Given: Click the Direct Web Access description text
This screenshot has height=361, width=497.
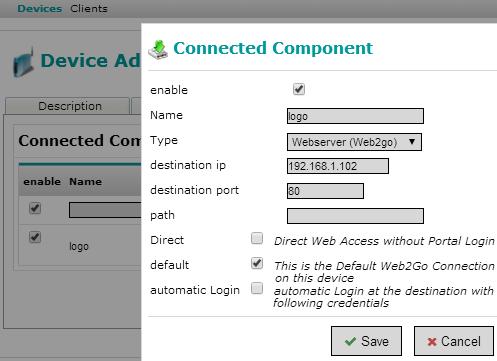Looking at the screenshot, I should pyautogui.click(x=384, y=241).
